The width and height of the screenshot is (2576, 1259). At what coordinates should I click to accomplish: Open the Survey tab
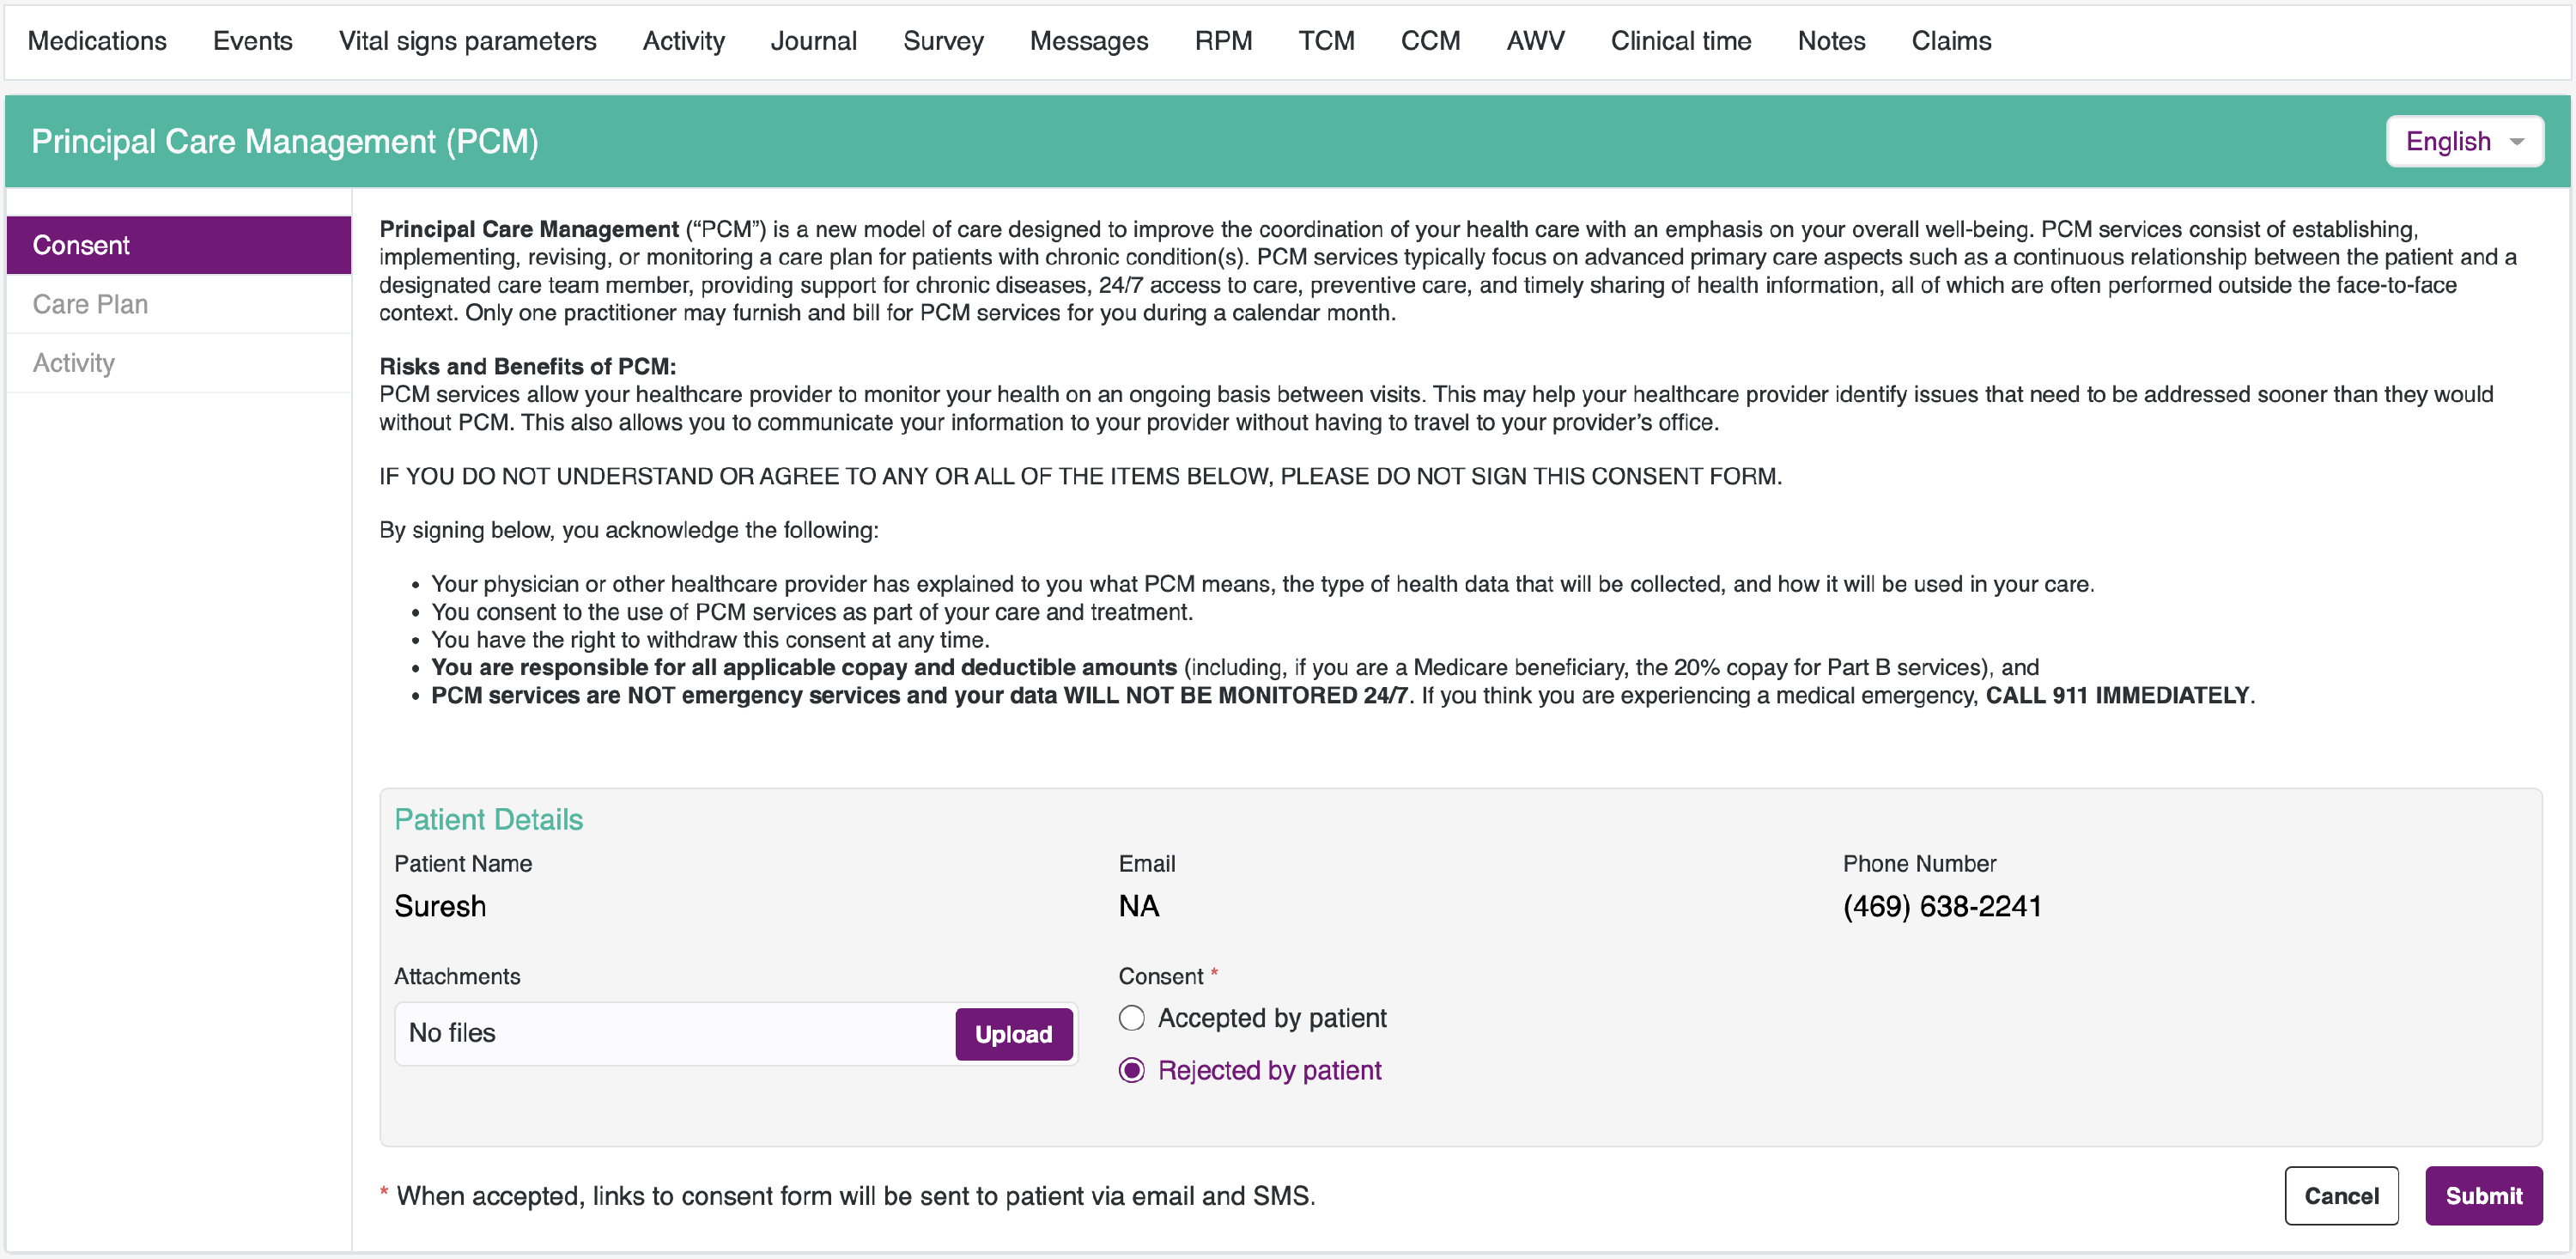[942, 41]
